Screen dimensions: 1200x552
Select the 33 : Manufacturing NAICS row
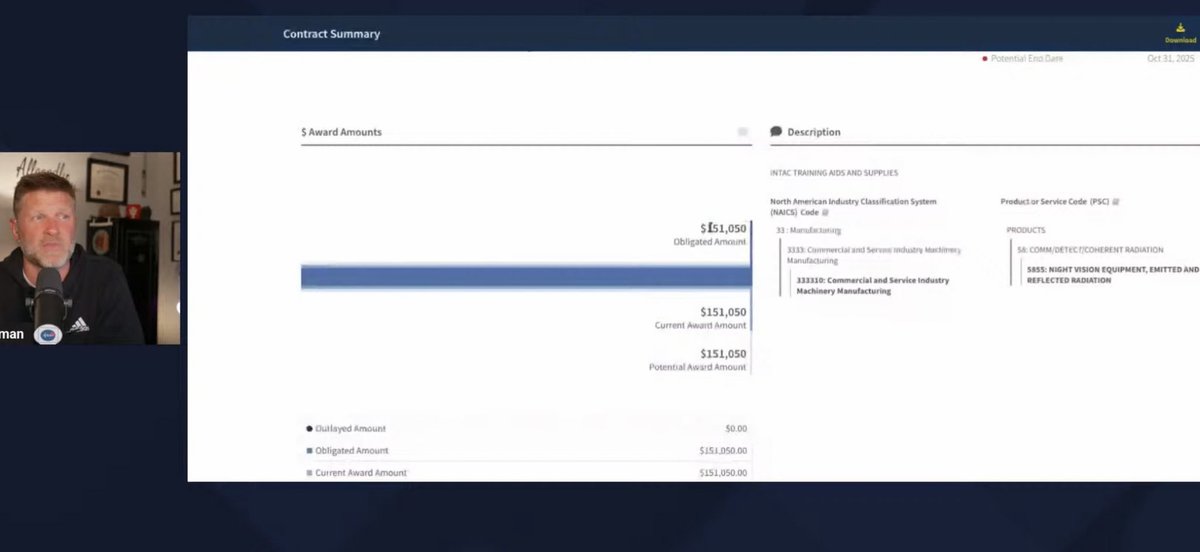pyautogui.click(x=808, y=230)
